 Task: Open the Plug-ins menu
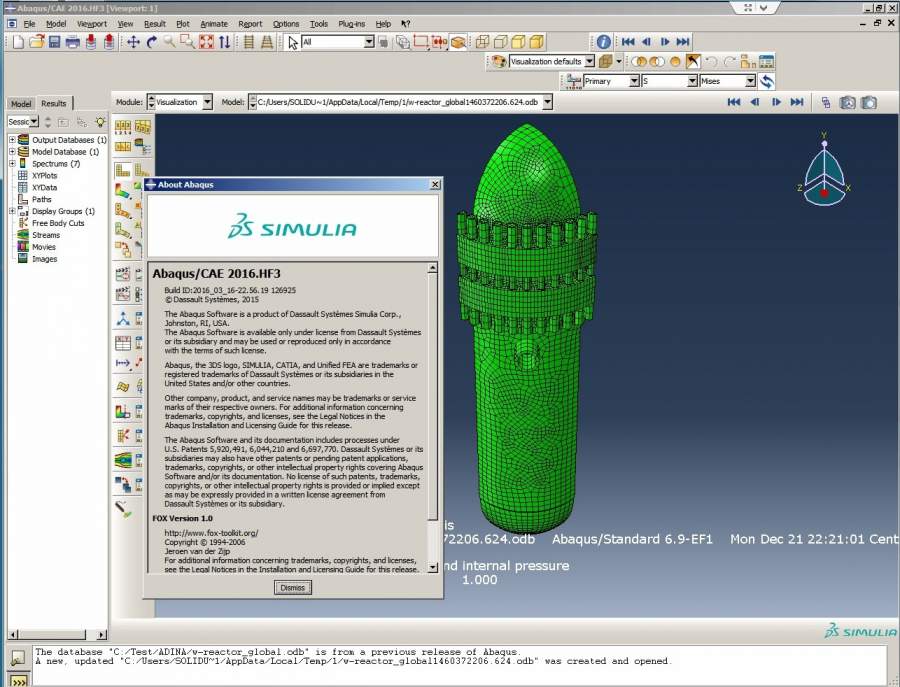point(351,24)
